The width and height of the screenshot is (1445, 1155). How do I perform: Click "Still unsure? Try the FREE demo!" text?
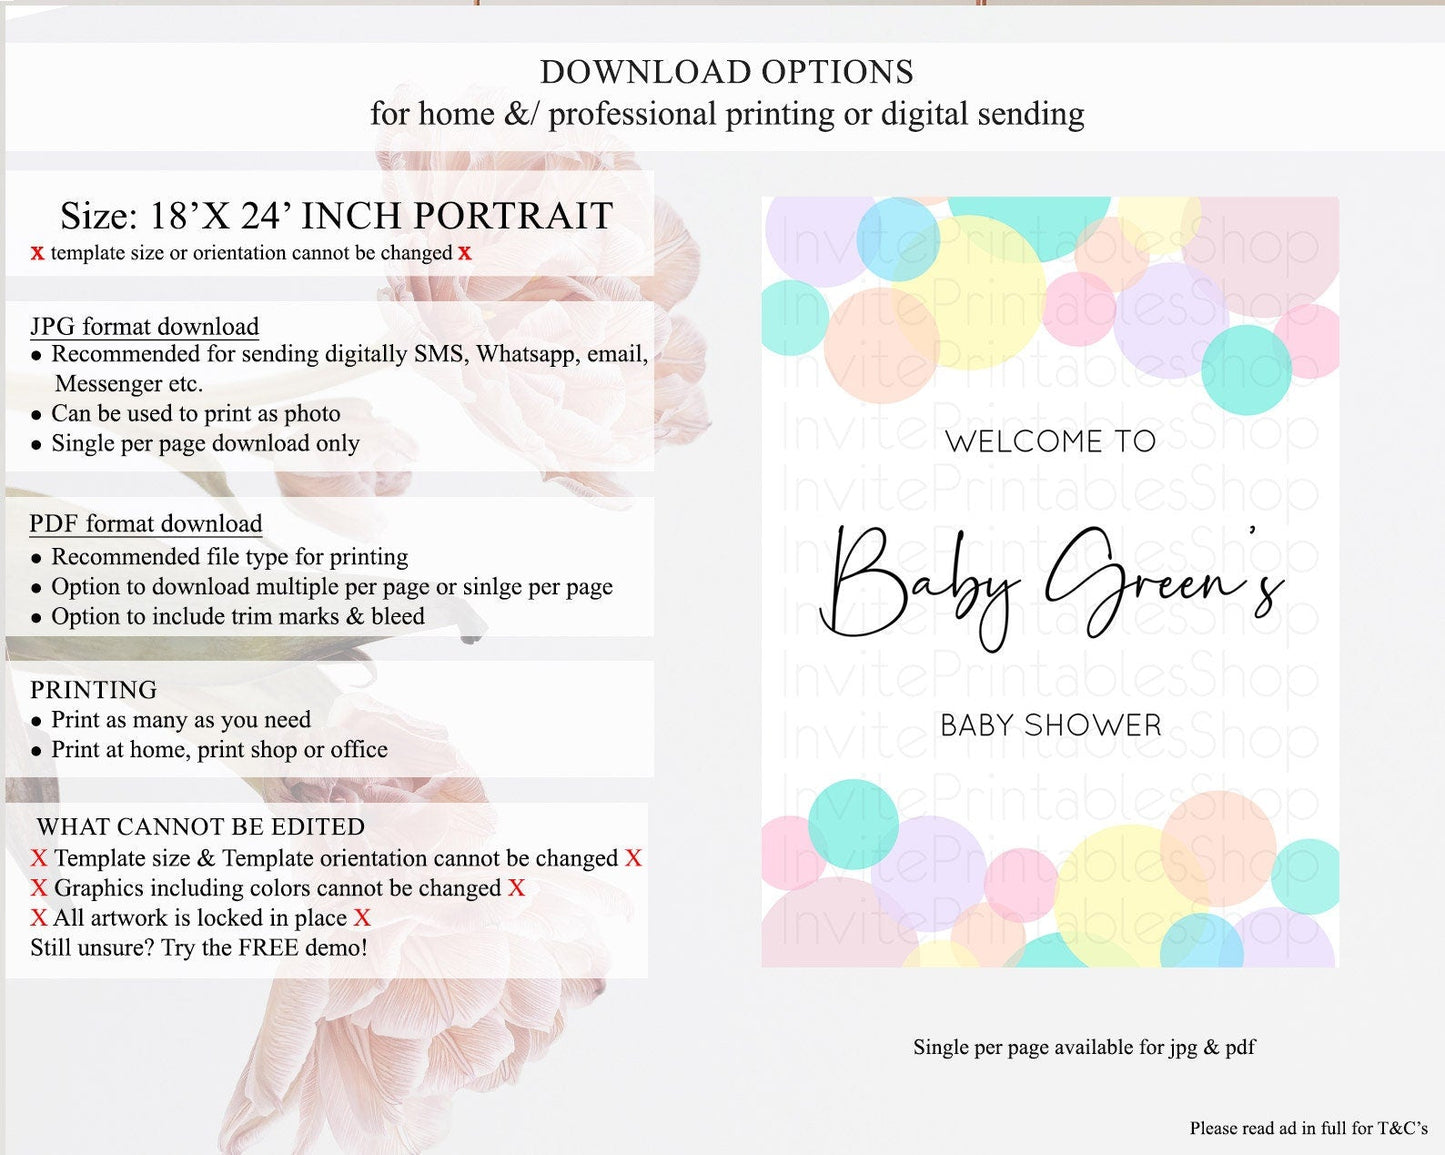[x=199, y=948]
